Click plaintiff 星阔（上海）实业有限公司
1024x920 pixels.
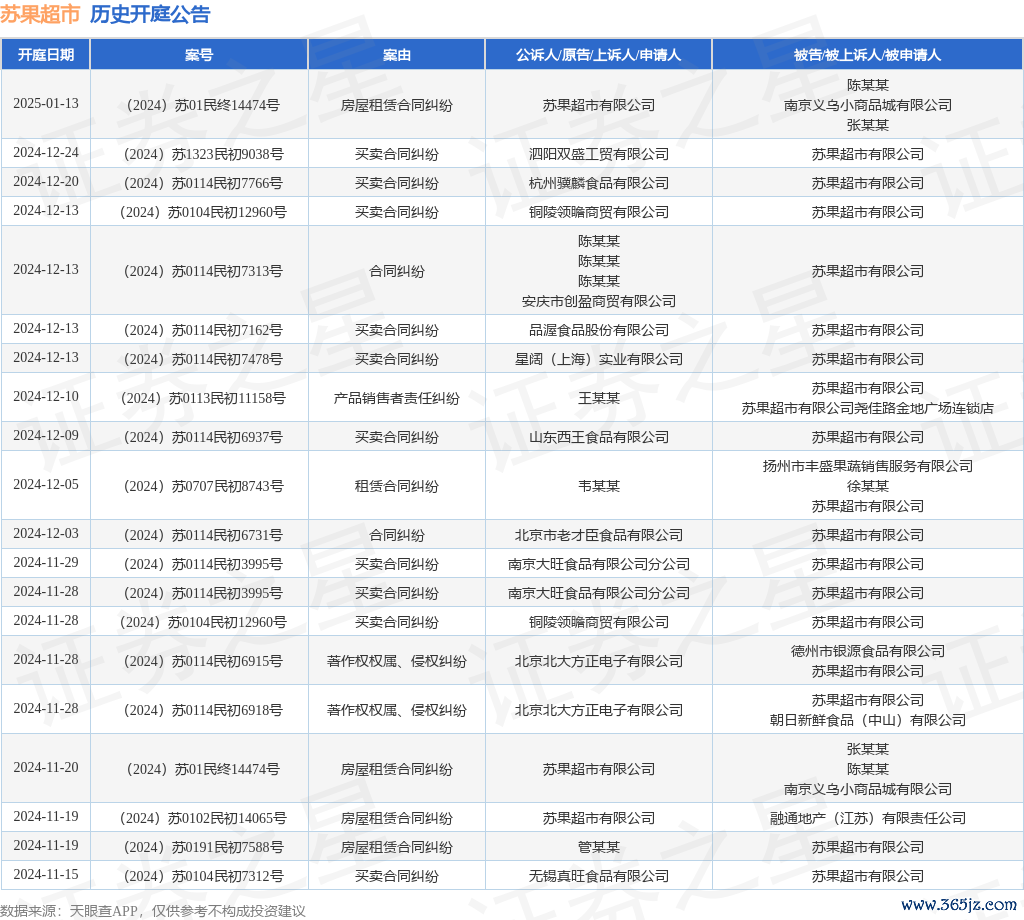pos(599,359)
